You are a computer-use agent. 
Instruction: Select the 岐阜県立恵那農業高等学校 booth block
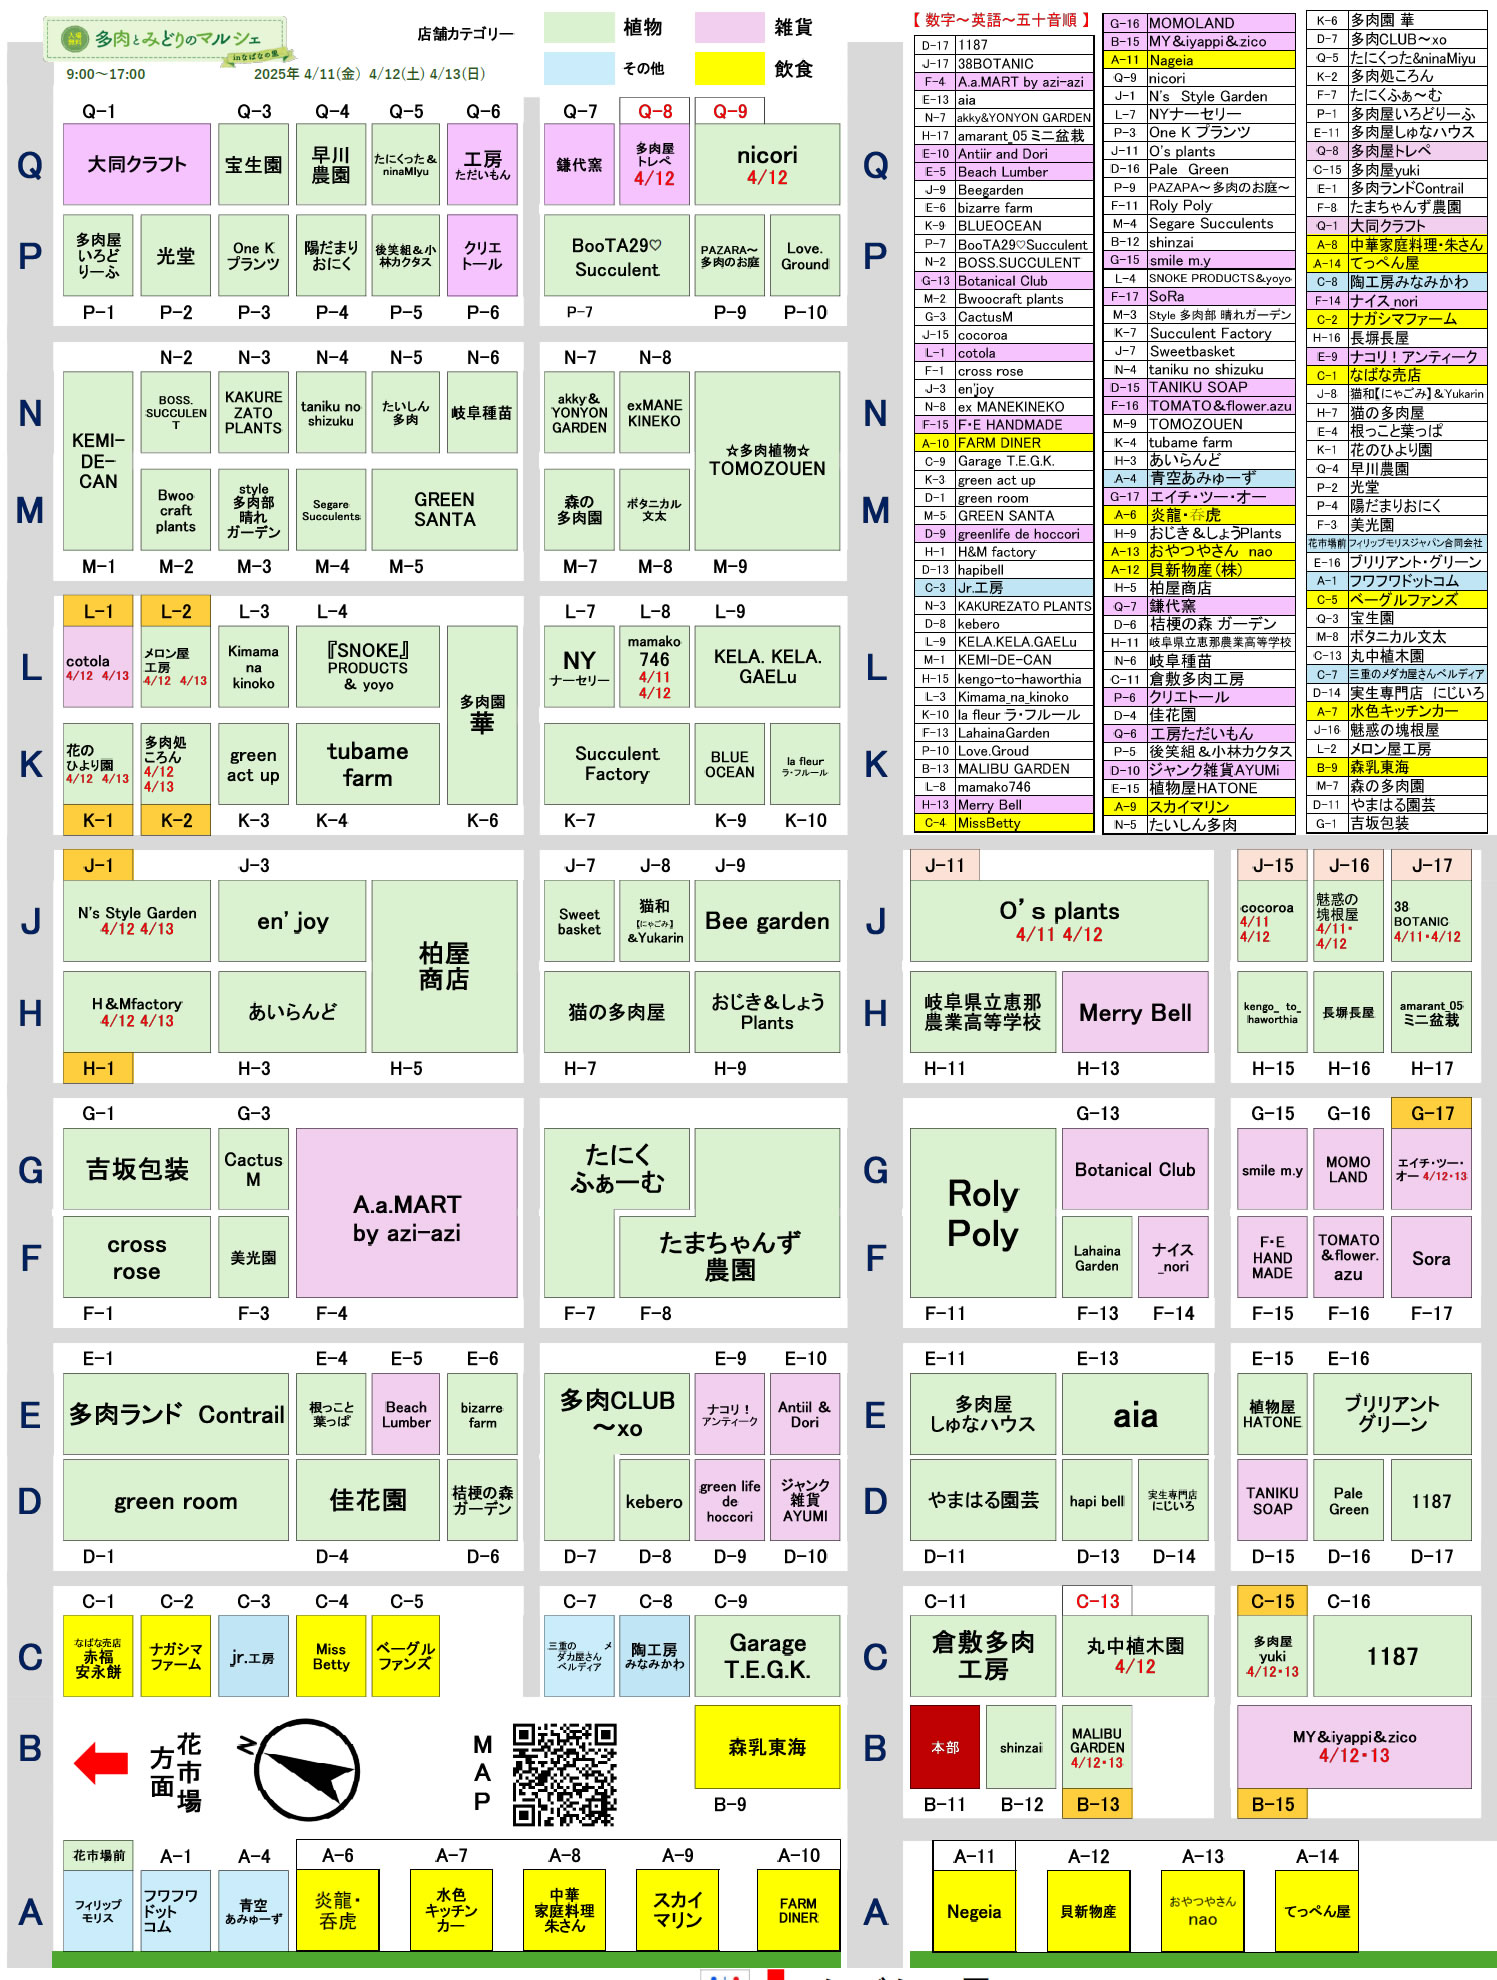click(983, 1012)
